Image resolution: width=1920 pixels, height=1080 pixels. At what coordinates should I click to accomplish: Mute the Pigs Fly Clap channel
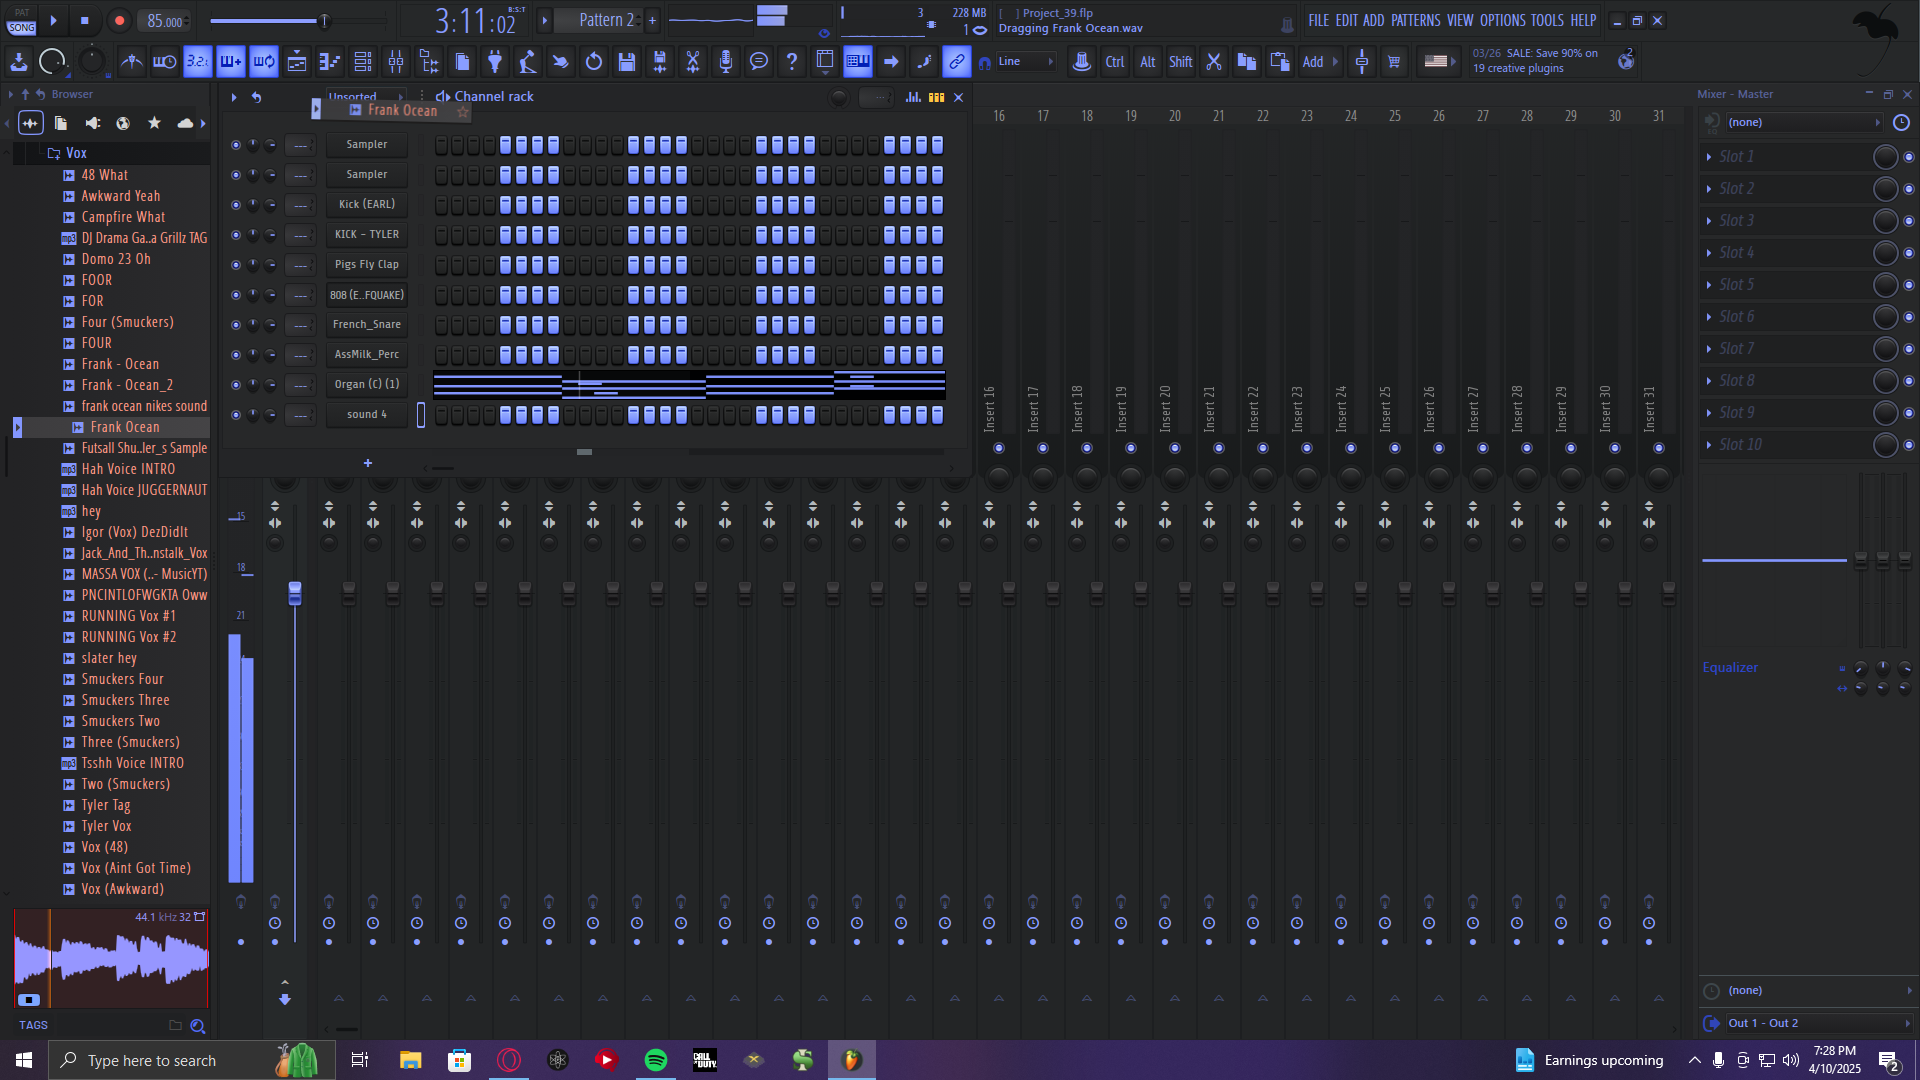pos(236,265)
